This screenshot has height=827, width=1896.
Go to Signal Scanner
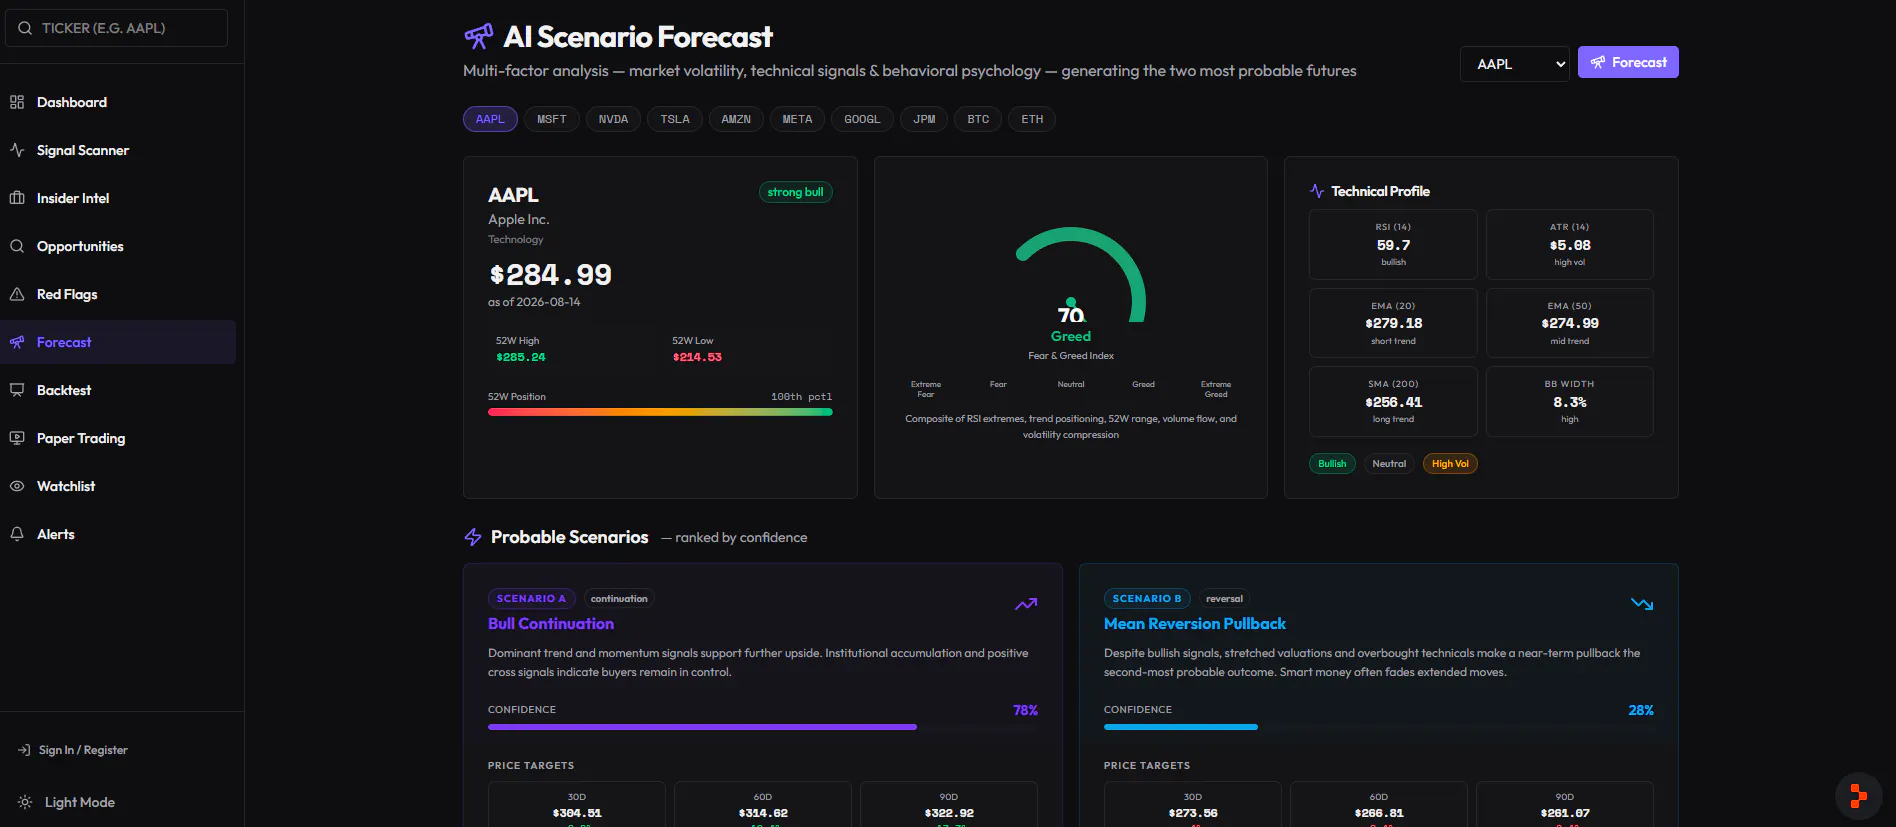(x=118, y=150)
